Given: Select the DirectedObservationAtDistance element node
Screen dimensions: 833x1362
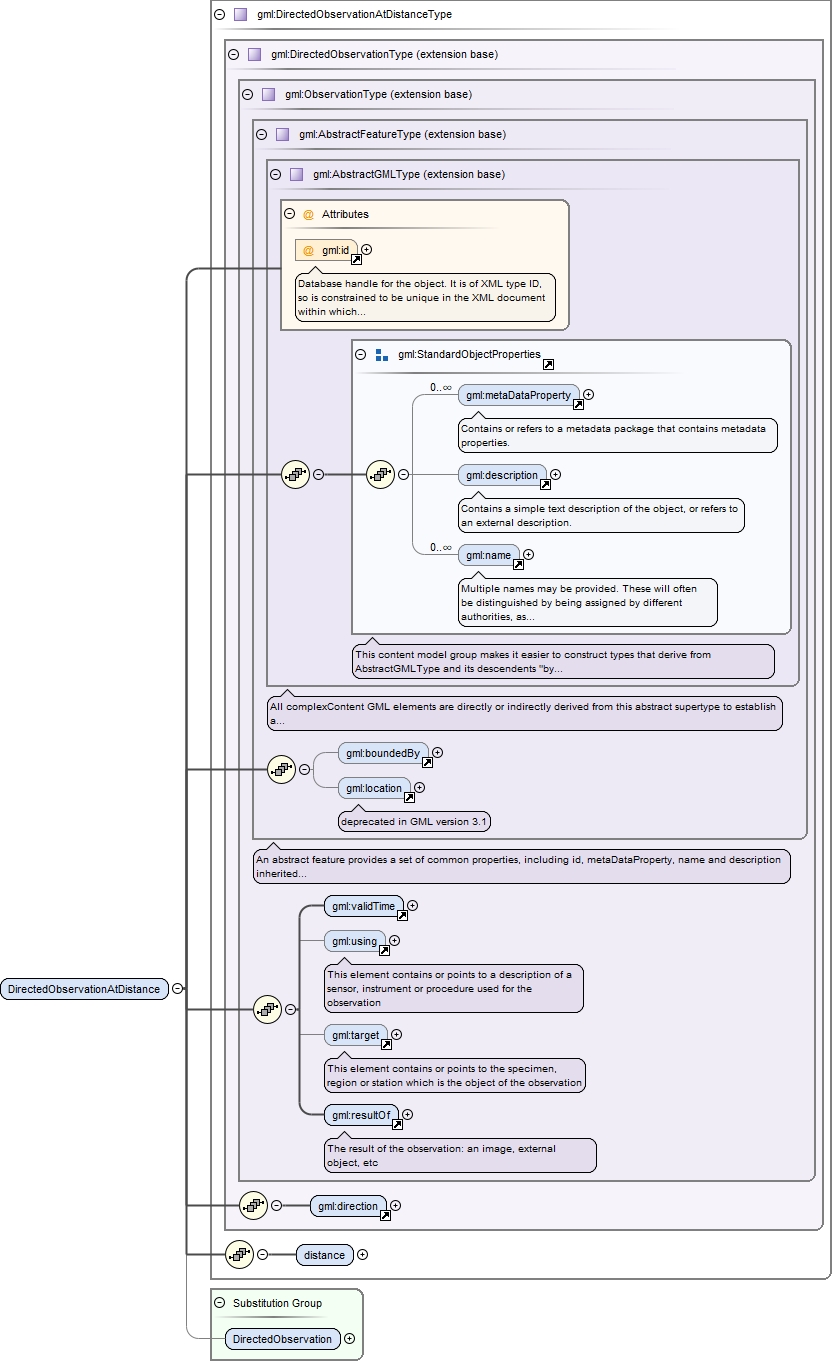Looking at the screenshot, I should pos(84,989).
